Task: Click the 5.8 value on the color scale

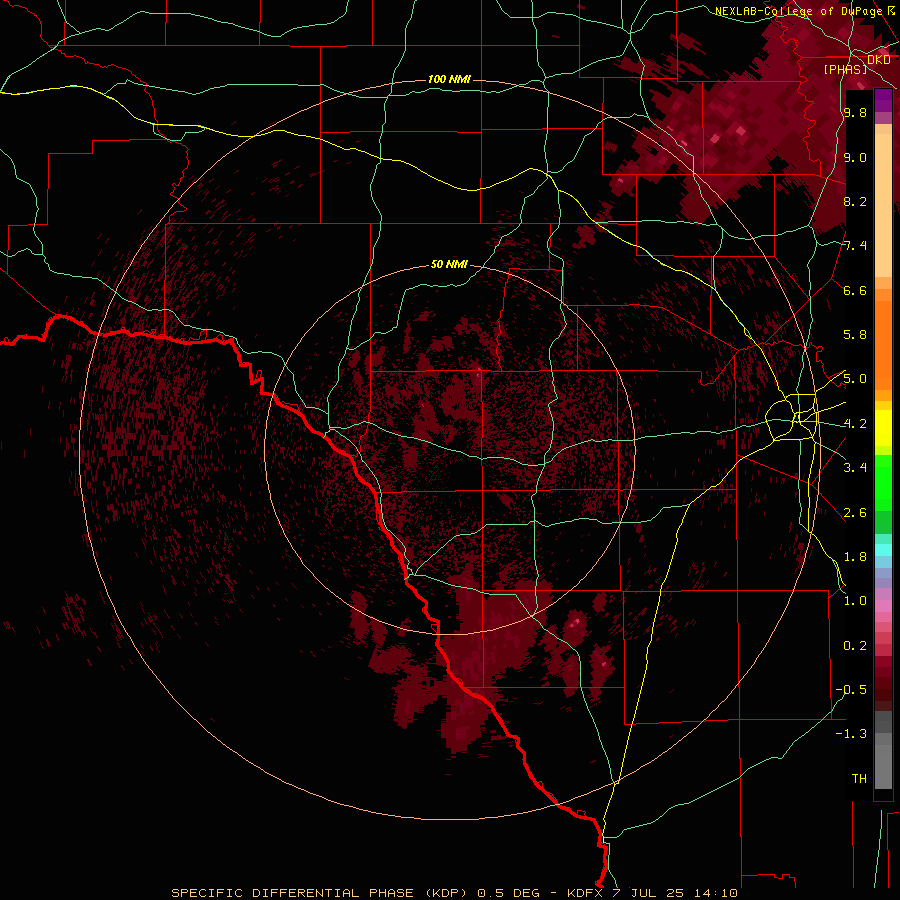Action: pyautogui.click(x=855, y=335)
